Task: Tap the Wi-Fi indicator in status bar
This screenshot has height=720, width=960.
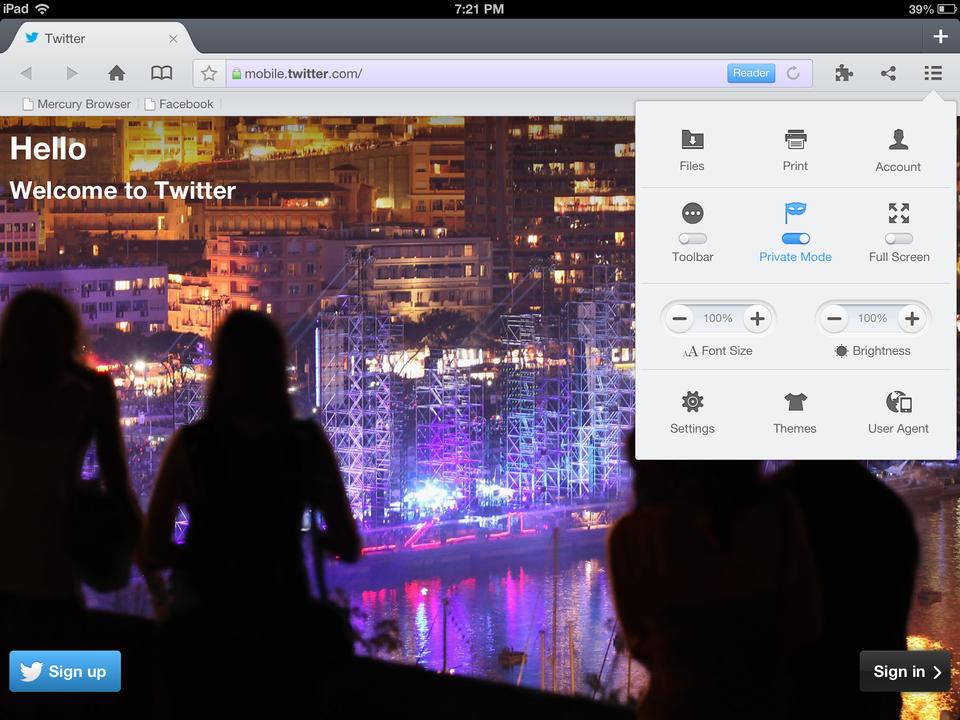Action: pyautogui.click(x=42, y=9)
